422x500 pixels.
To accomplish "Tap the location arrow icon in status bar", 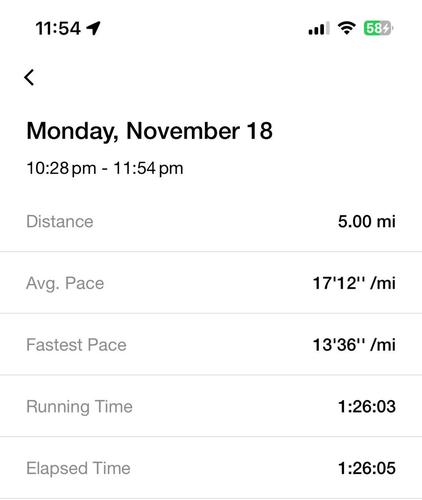I will tap(94, 28).
